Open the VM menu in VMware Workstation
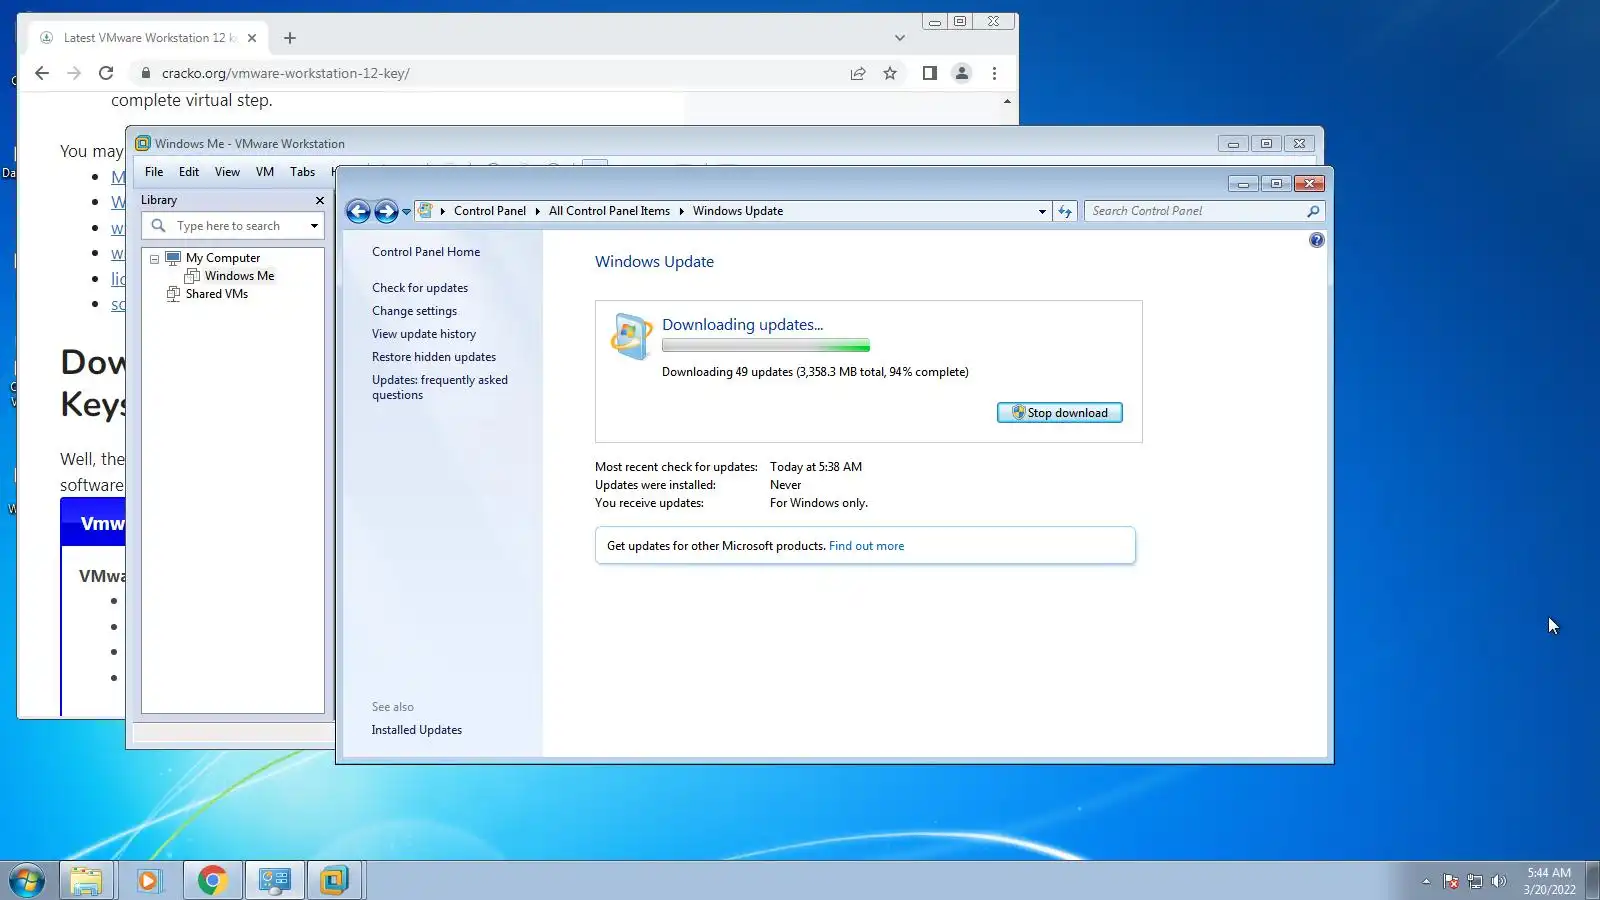Screen dimensions: 1600x900 click(x=265, y=172)
